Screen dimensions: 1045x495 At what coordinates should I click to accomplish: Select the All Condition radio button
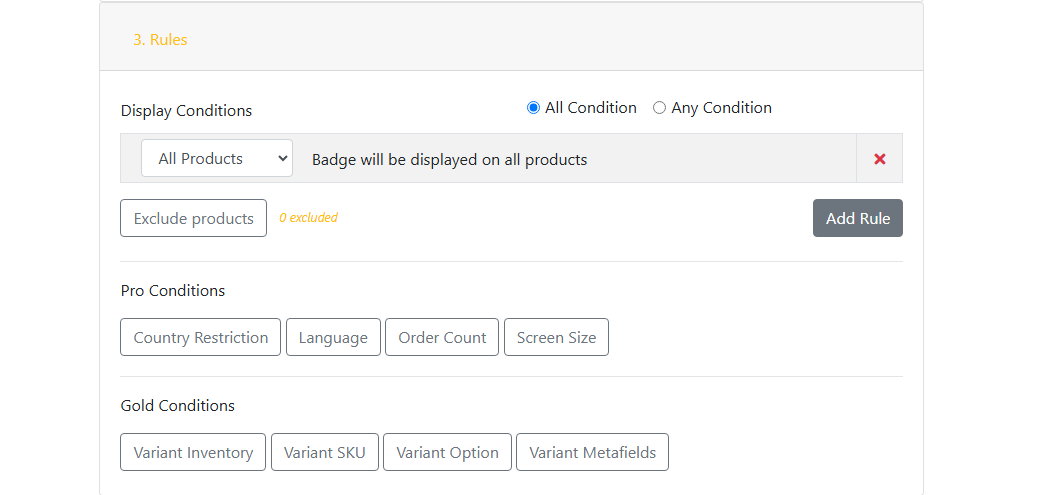534,108
